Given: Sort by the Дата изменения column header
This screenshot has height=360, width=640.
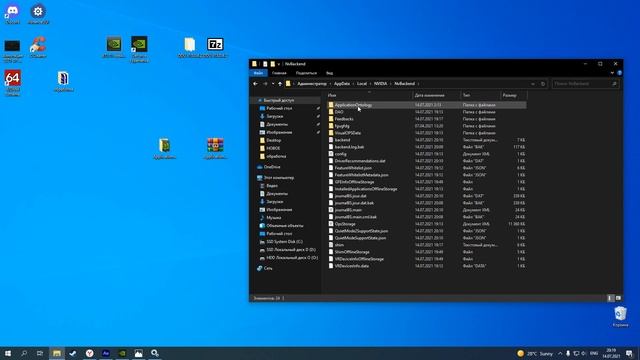Looking at the screenshot, I should point(436,95).
